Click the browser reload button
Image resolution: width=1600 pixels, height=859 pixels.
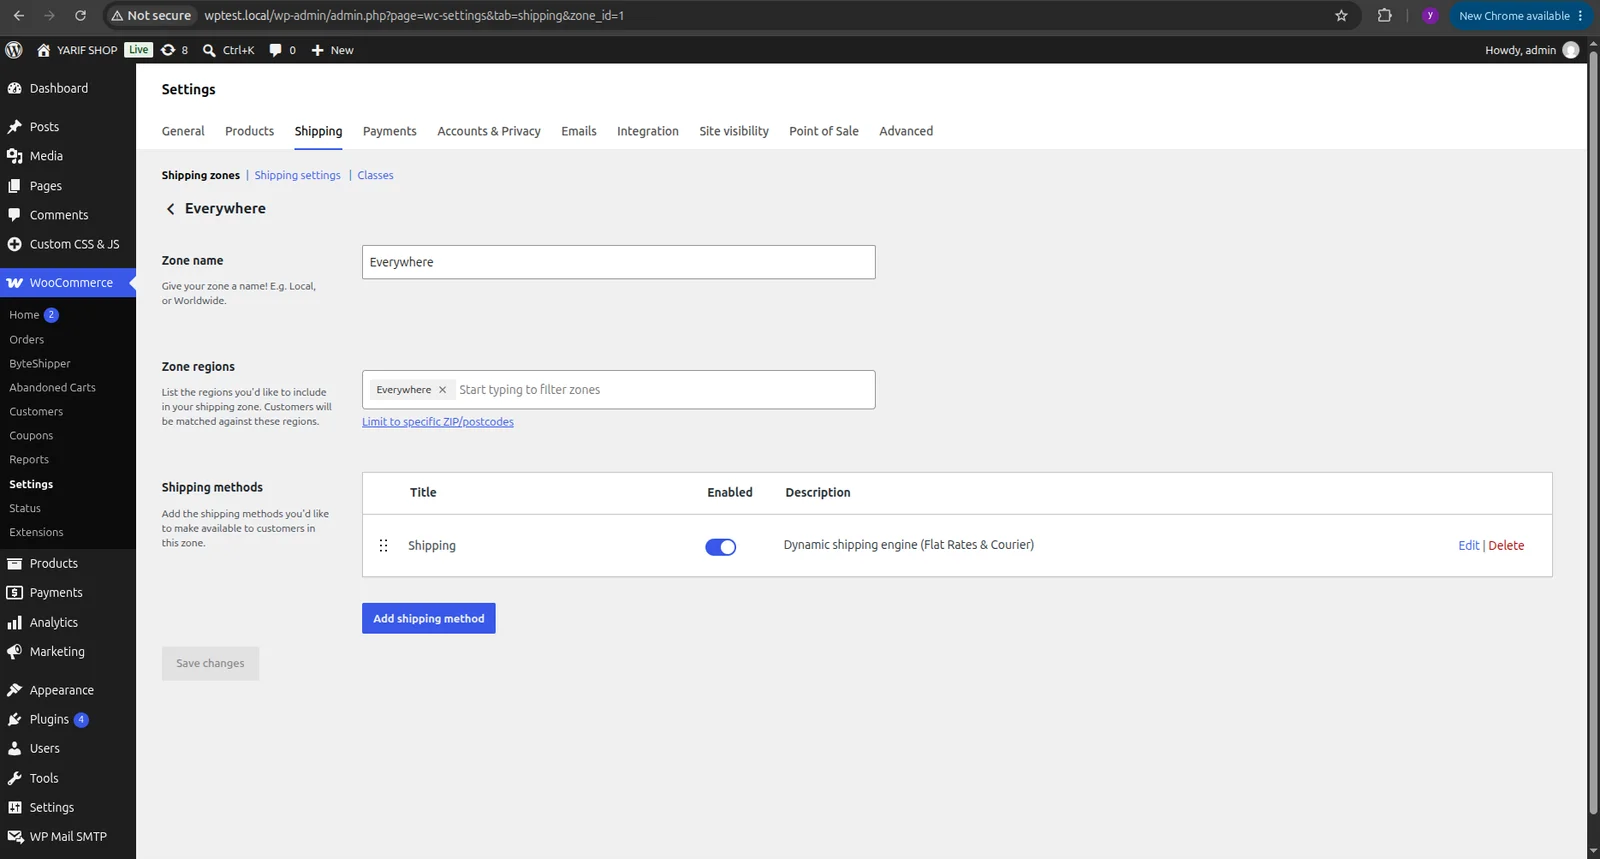(80, 16)
